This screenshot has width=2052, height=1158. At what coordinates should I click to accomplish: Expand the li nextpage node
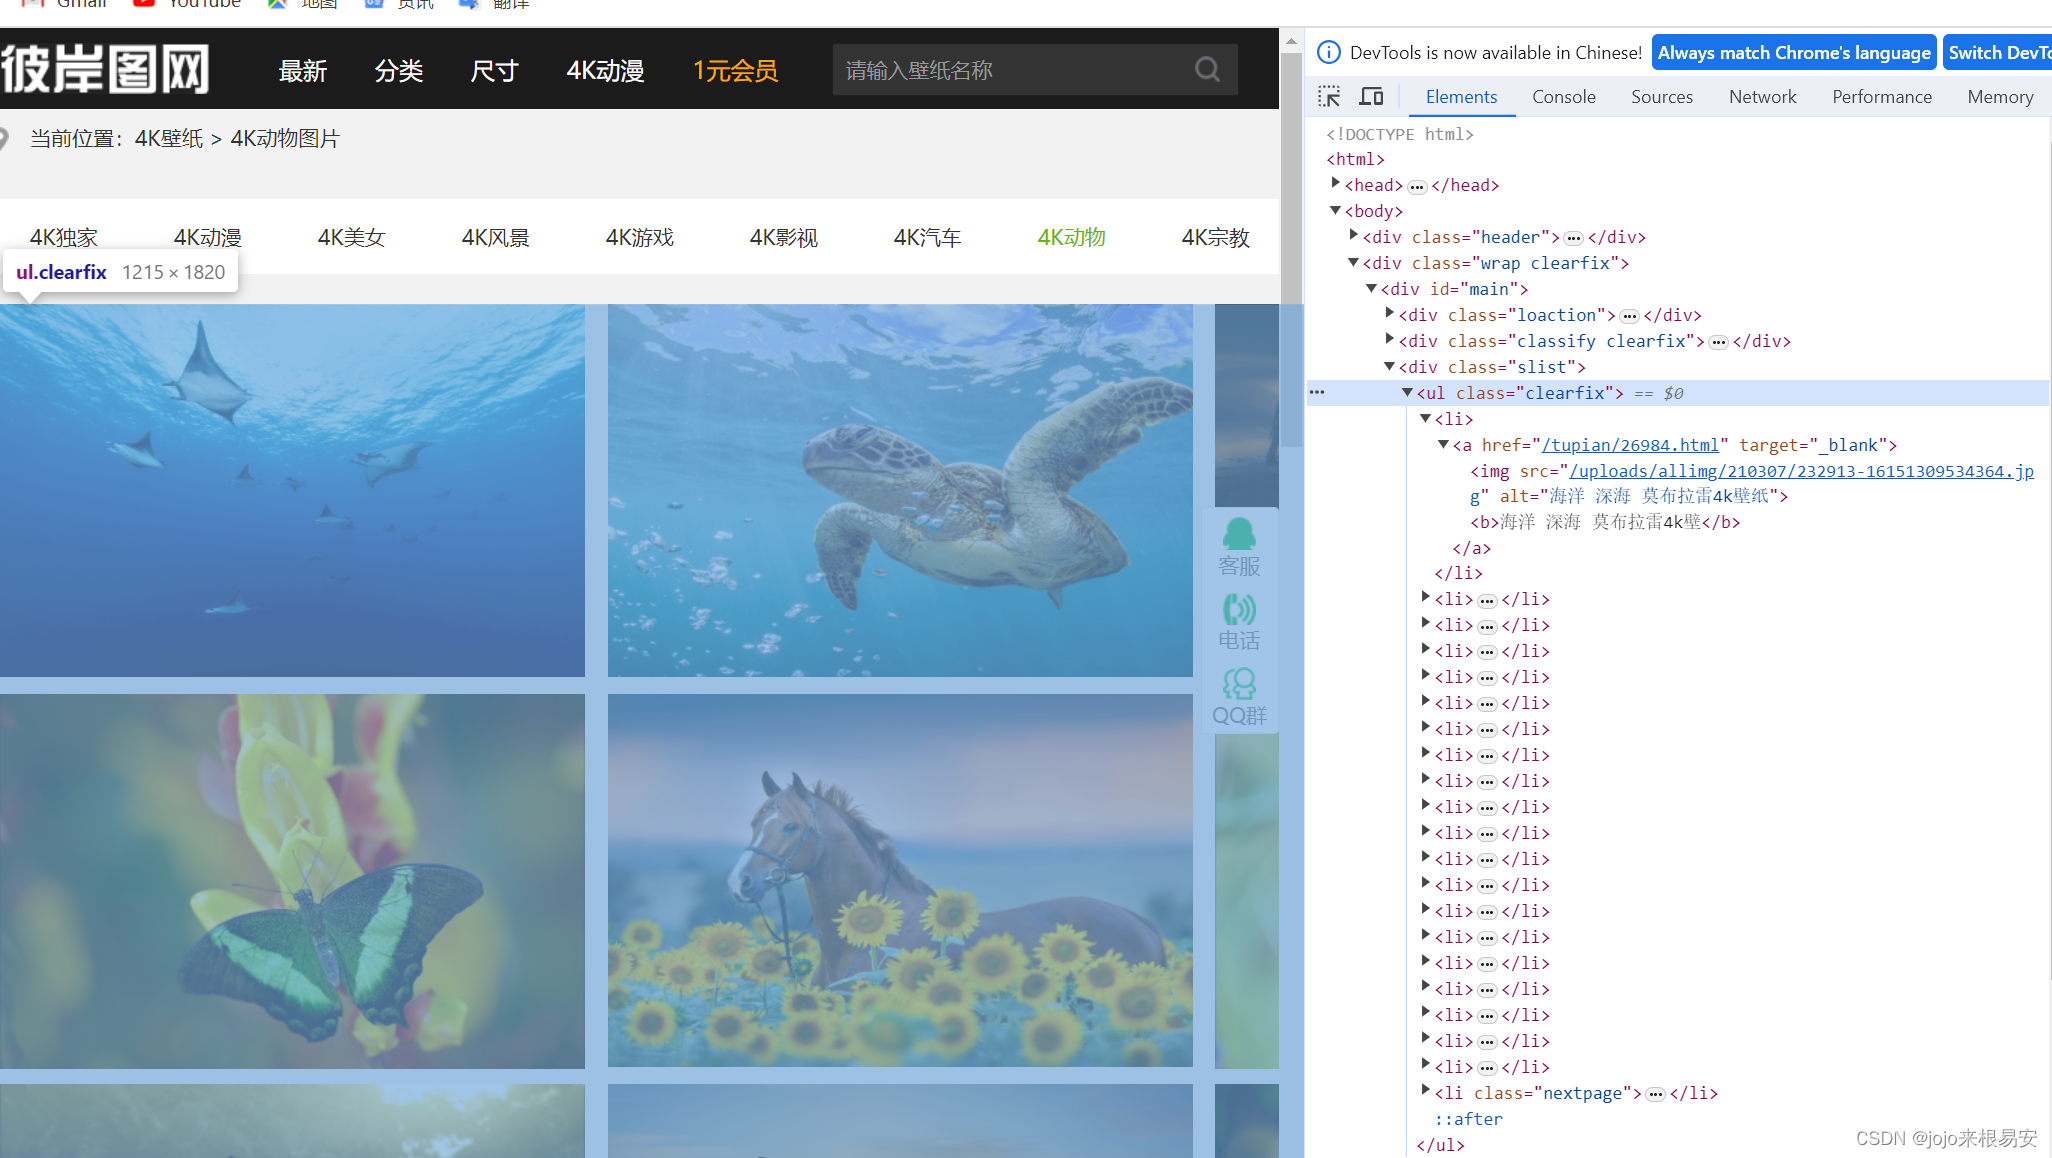pos(1426,1092)
